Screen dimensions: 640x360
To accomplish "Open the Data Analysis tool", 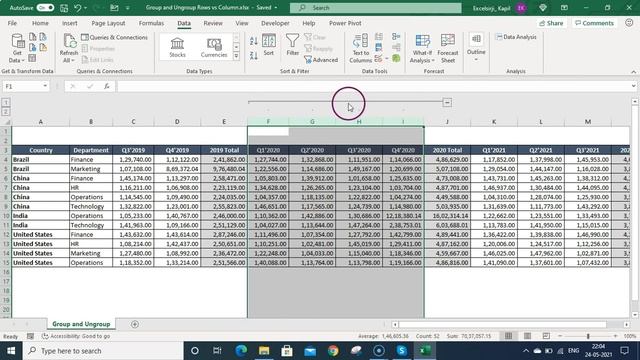I will point(516,37).
